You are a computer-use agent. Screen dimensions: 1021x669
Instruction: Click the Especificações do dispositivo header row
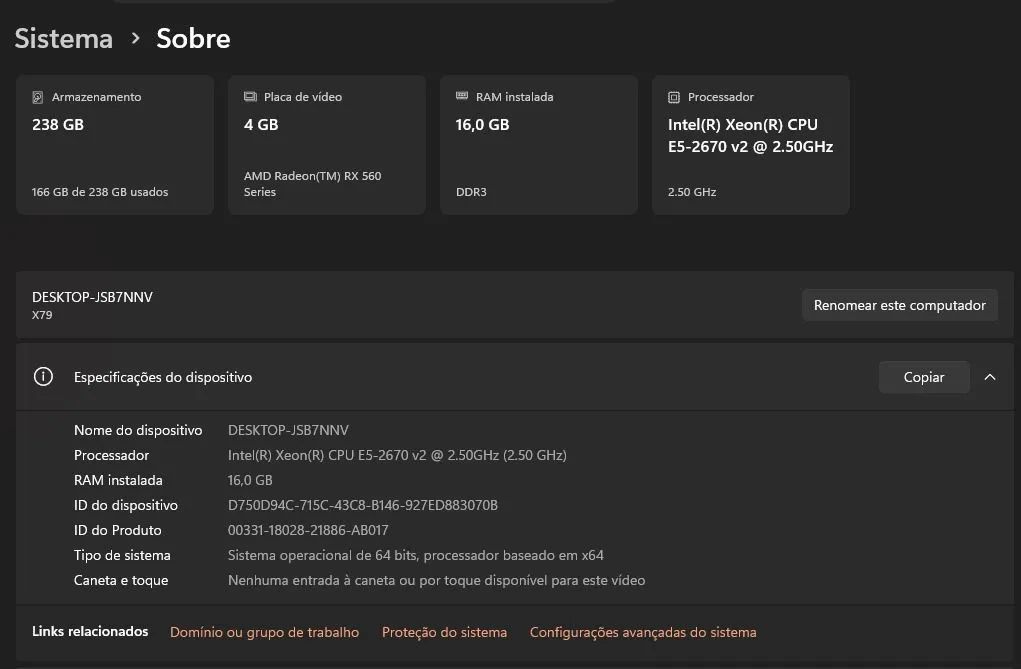[514, 377]
